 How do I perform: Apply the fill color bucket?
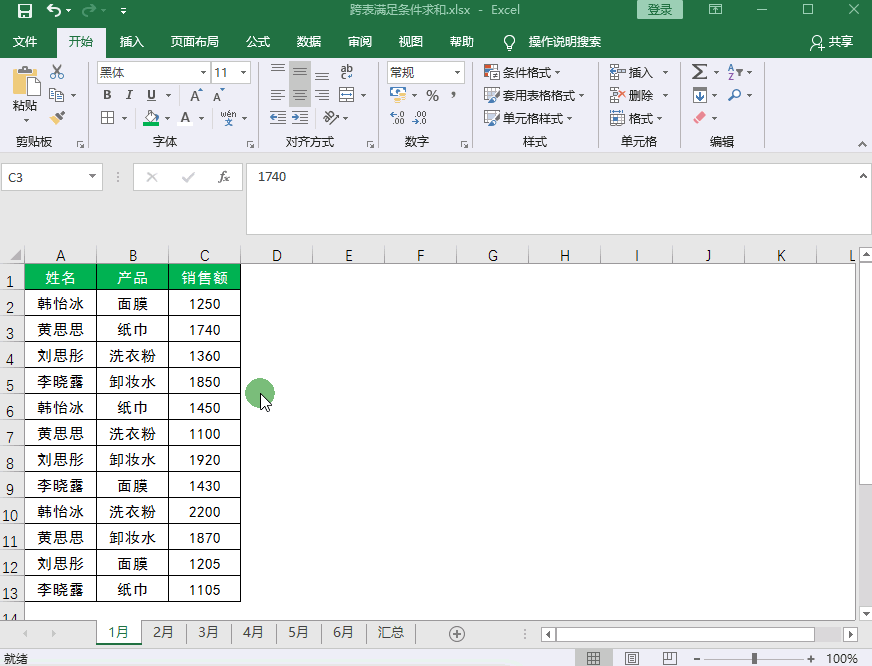151,118
